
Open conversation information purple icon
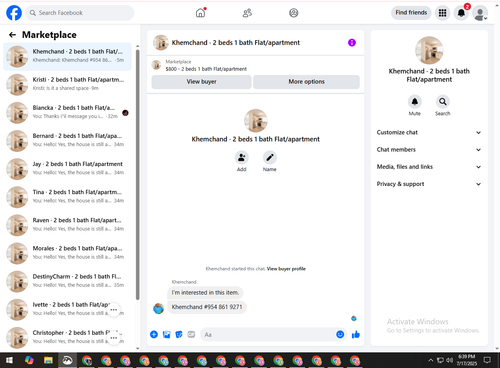[352, 43]
